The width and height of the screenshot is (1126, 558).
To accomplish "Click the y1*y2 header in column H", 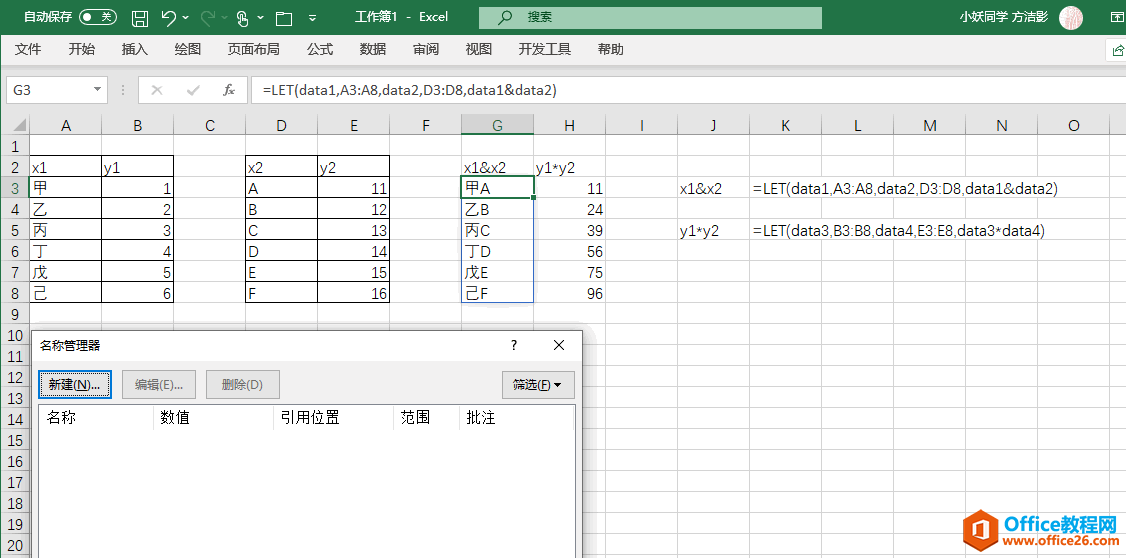I will pyautogui.click(x=569, y=168).
